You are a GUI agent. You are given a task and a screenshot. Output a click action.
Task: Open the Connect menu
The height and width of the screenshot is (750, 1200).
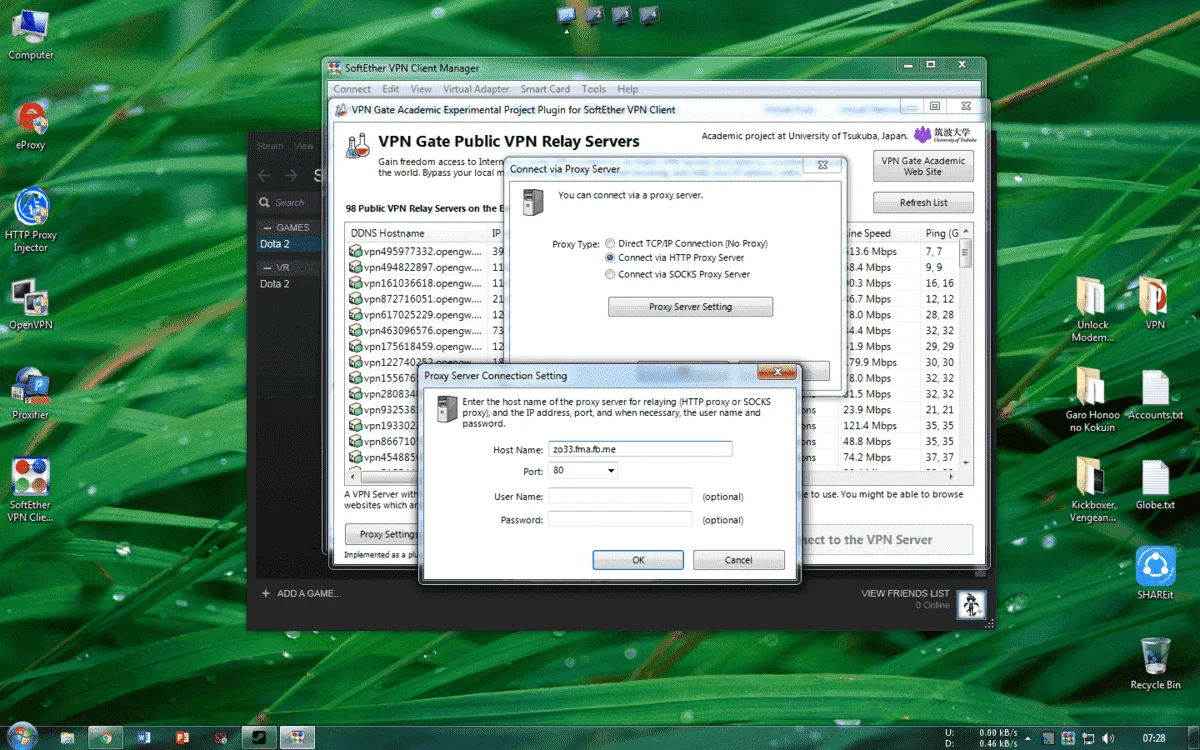pyautogui.click(x=352, y=89)
